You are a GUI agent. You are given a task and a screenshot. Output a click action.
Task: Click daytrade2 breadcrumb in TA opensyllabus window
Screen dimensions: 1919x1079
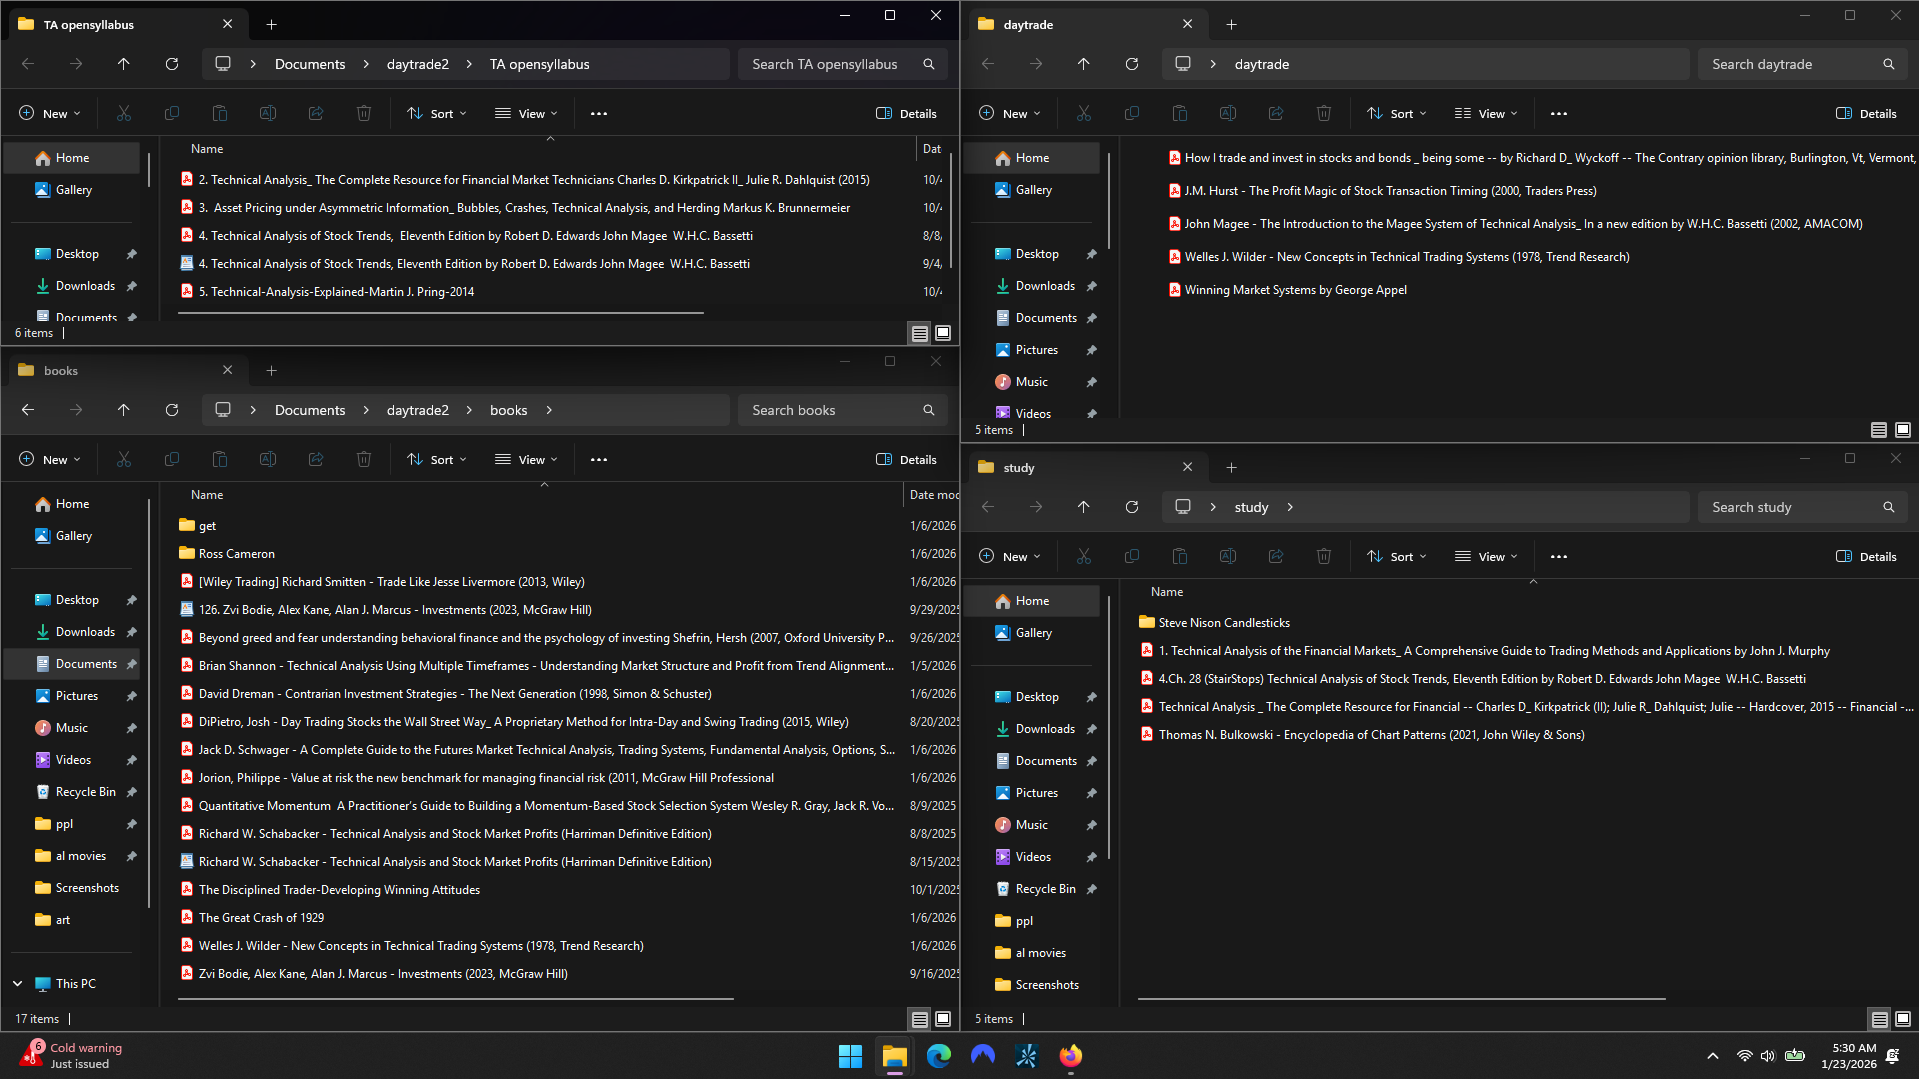point(418,64)
